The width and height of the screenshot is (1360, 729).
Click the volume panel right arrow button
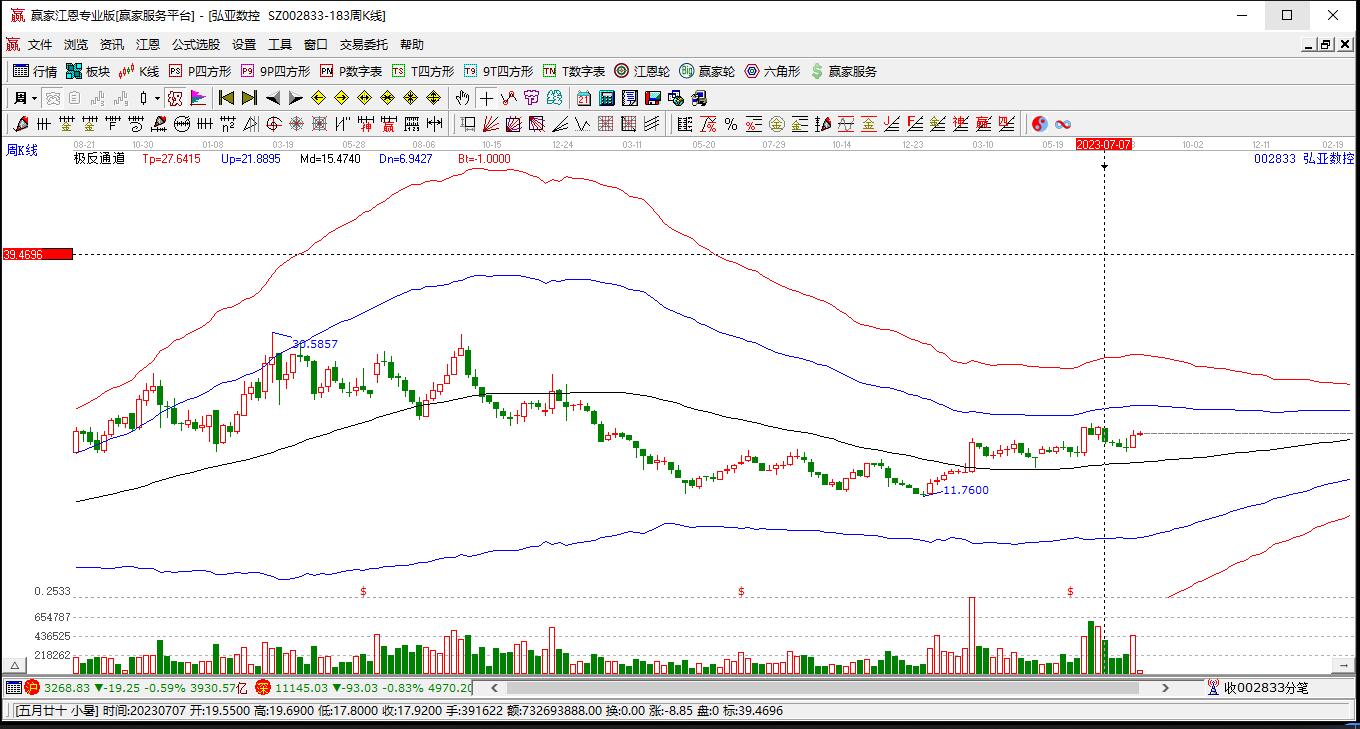(x=1343, y=665)
